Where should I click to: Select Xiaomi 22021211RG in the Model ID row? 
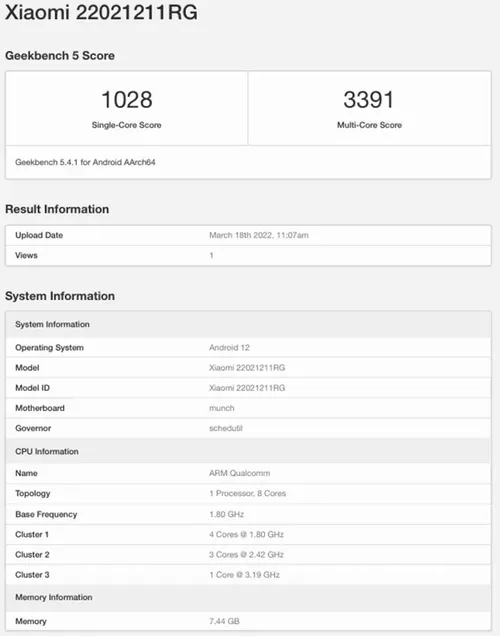(247, 388)
